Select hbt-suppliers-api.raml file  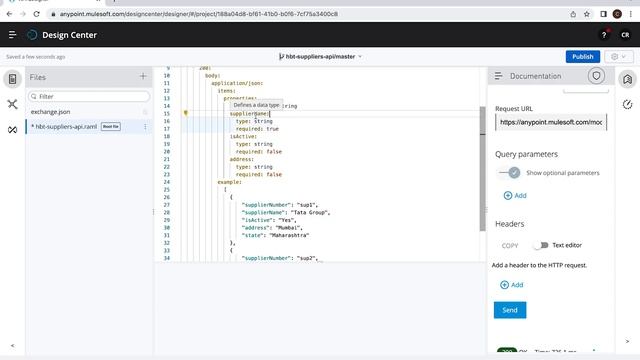[x=66, y=127]
